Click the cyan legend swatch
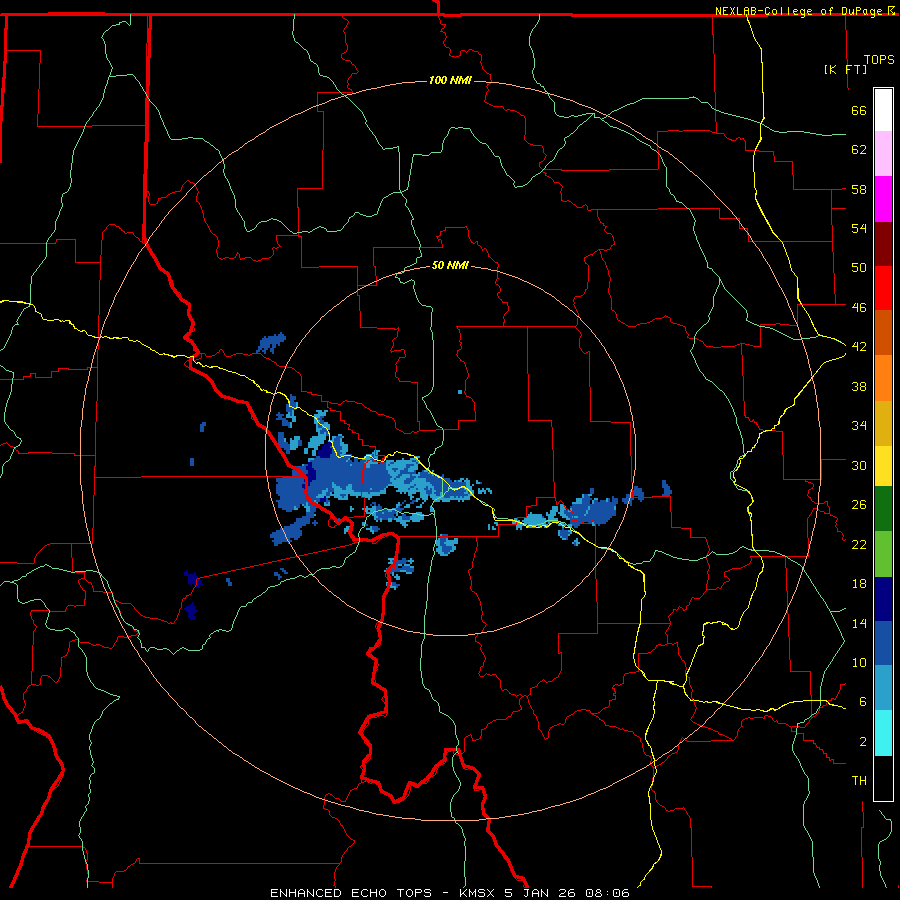The height and width of the screenshot is (900, 900). pos(883,733)
